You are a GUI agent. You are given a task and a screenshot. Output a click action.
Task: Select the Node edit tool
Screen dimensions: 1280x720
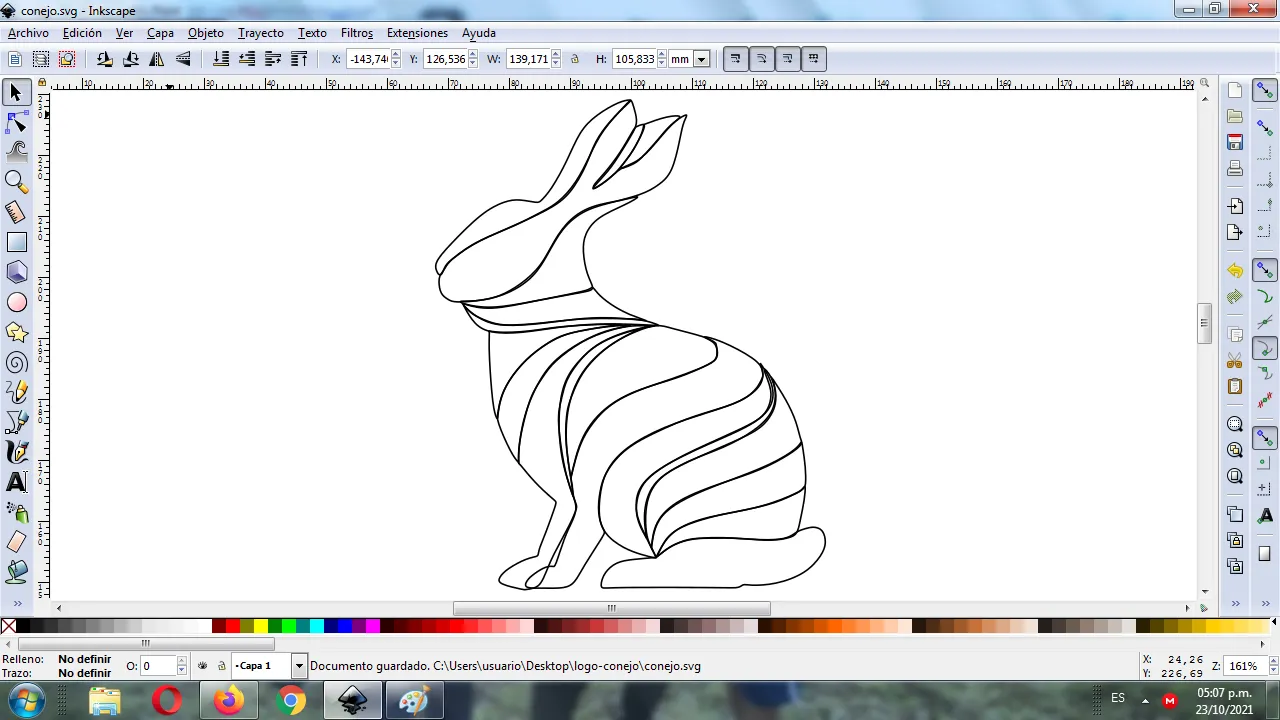(x=16, y=122)
